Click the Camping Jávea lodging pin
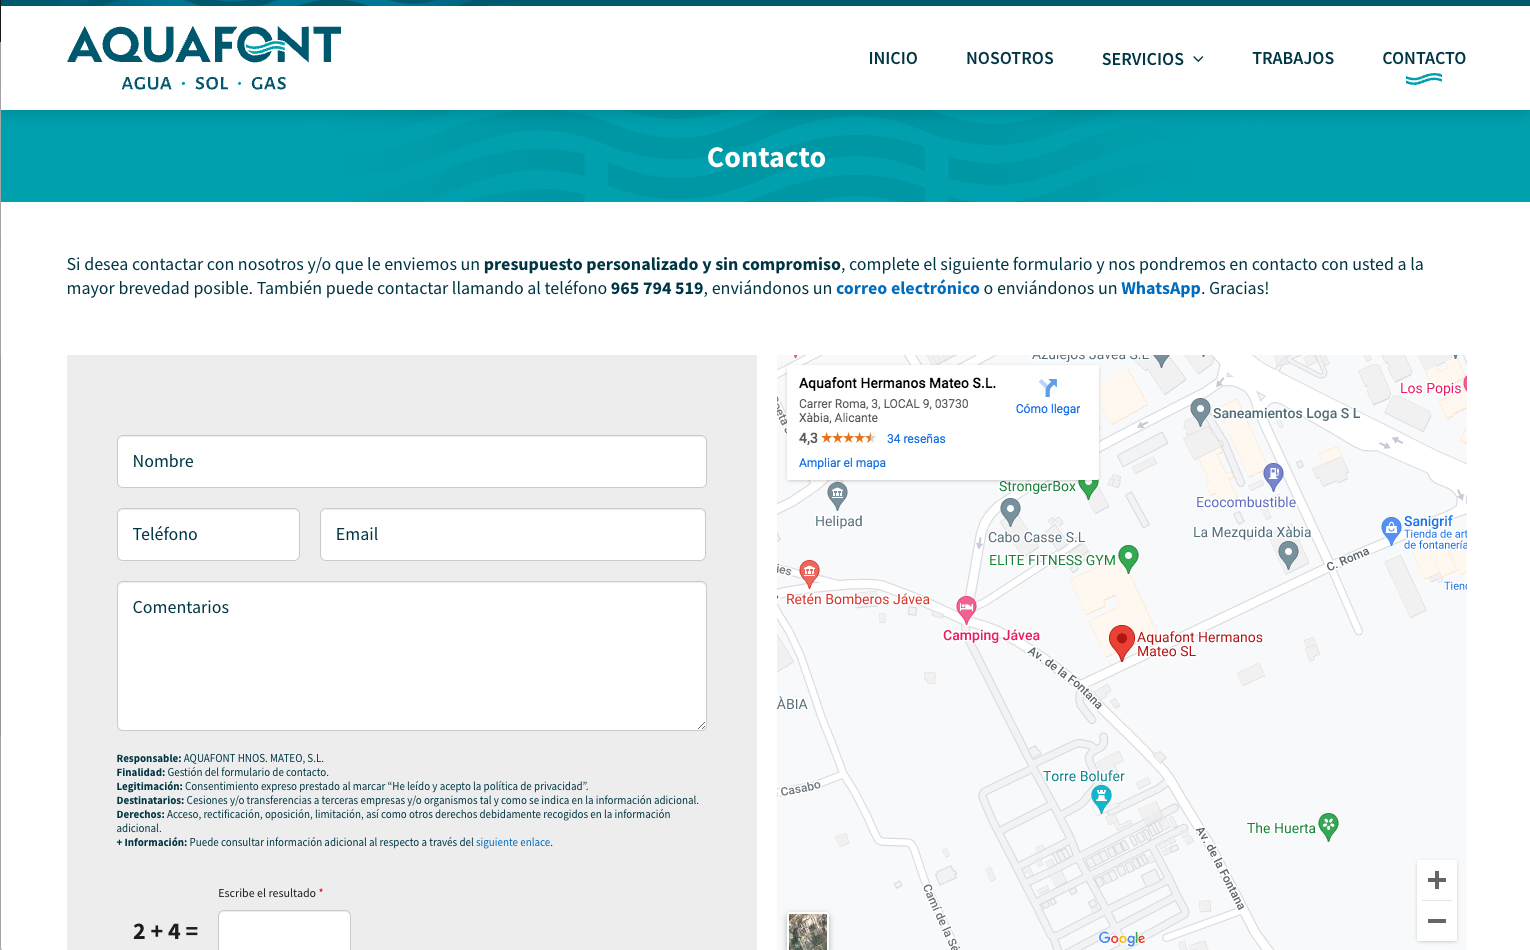 click(966, 608)
